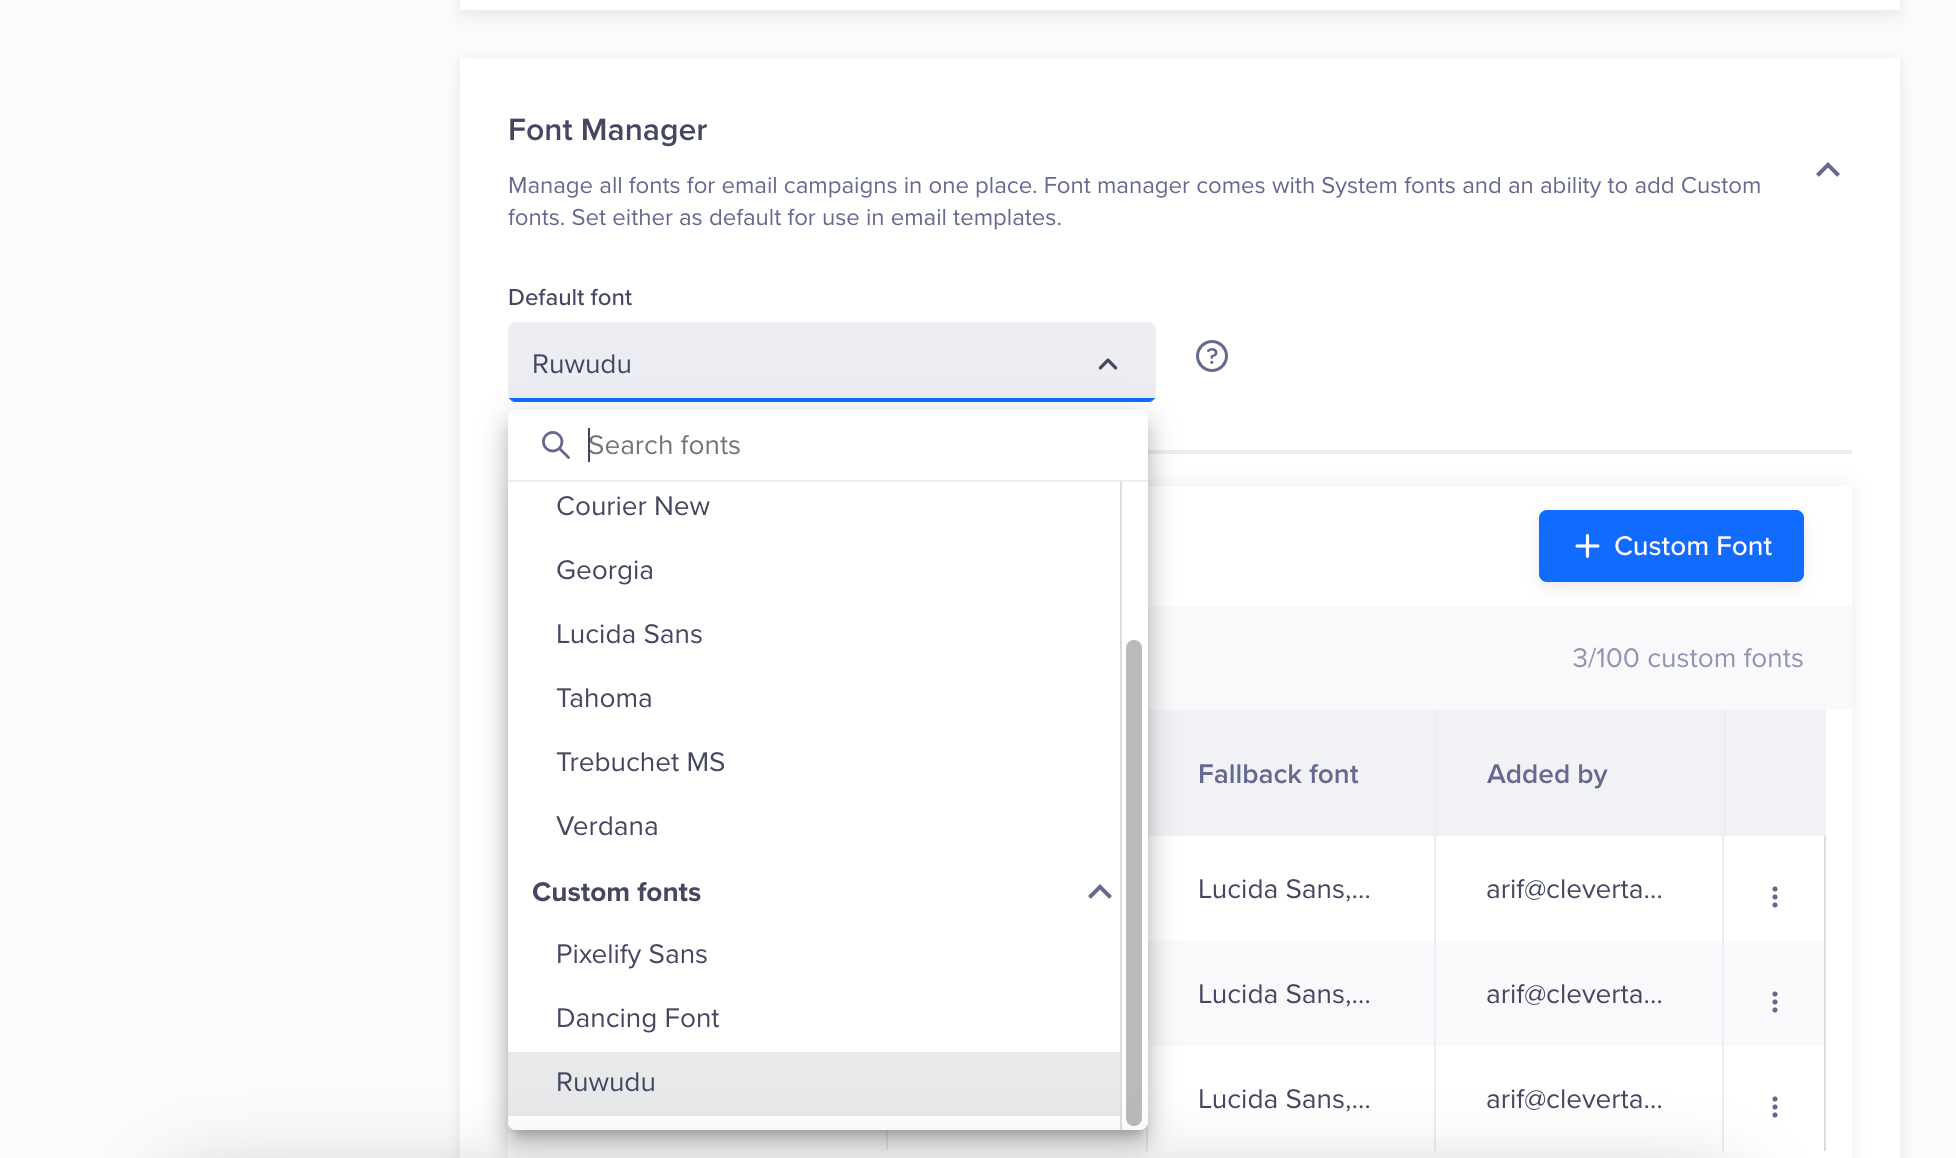
Task: Select Verdana font option
Action: [x=814, y=826]
